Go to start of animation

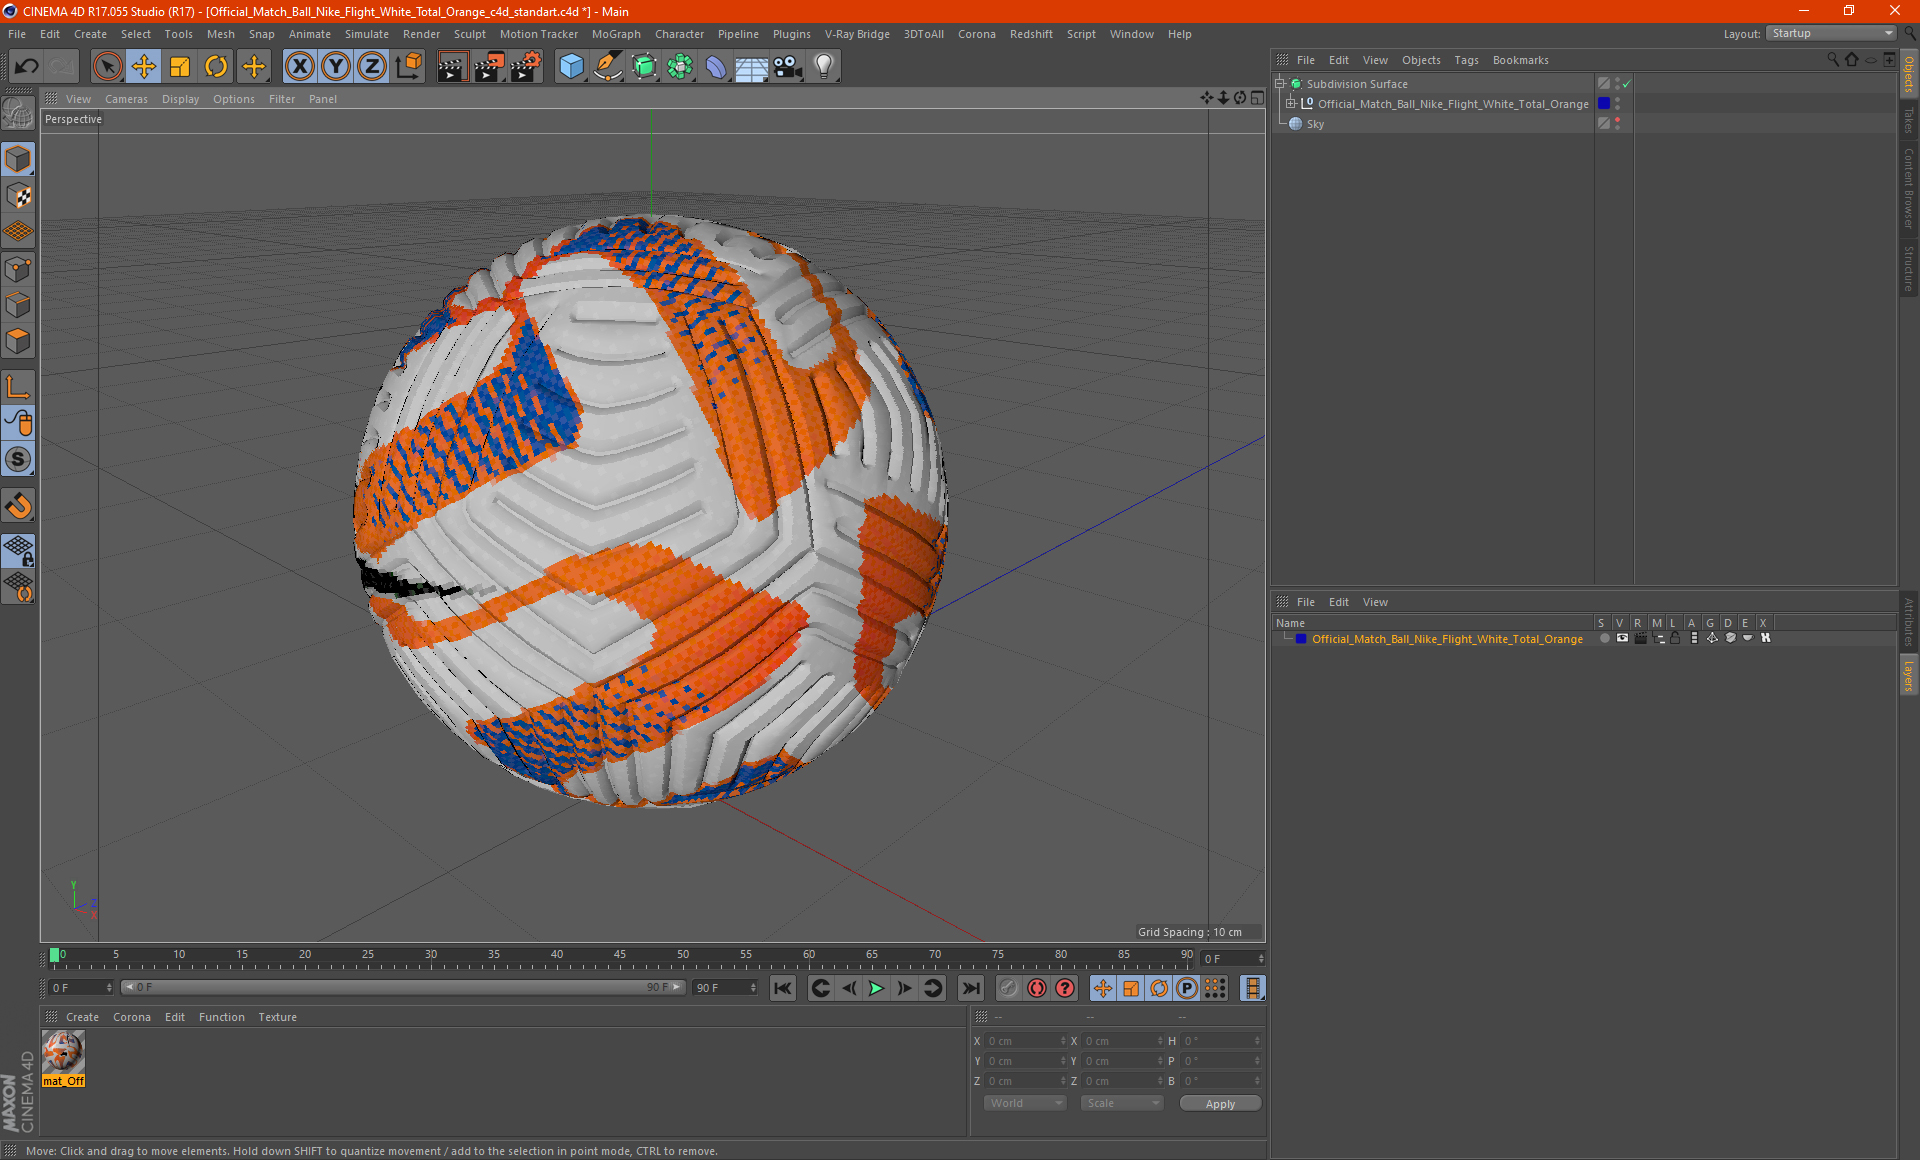point(782,988)
